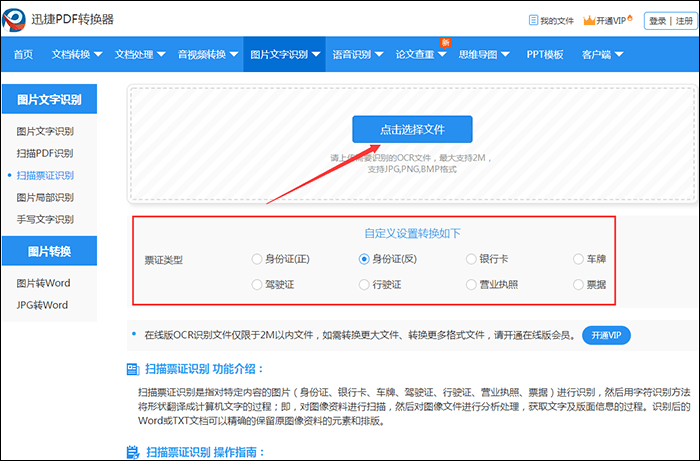The width and height of the screenshot is (700, 461).
Task: Click the striped file upload drop area
Action: [x=412, y=144]
